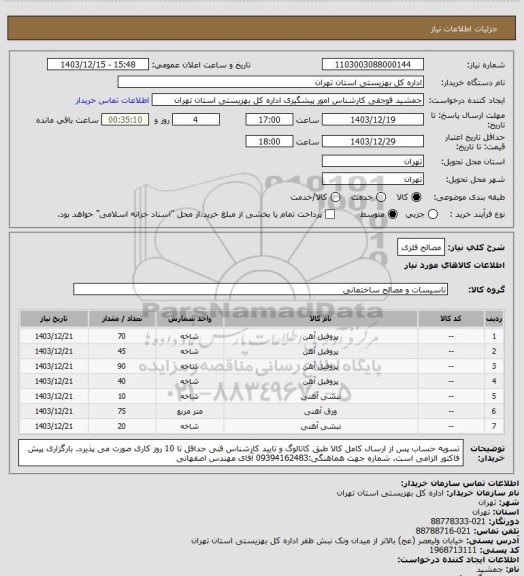The width and height of the screenshot is (524, 576).
Task: Click the remaining days field showing 4
Action: coord(196,120)
